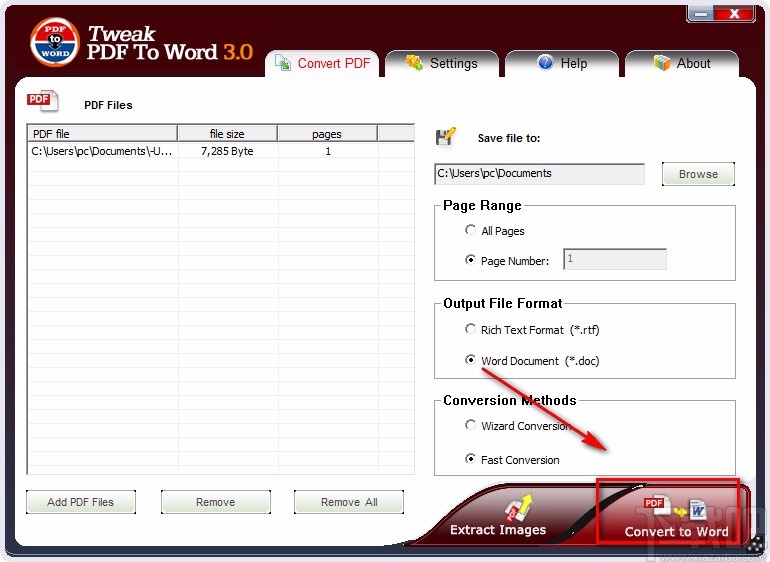
Task: Click the Tweak PDF to Word round logo
Action: [55, 42]
